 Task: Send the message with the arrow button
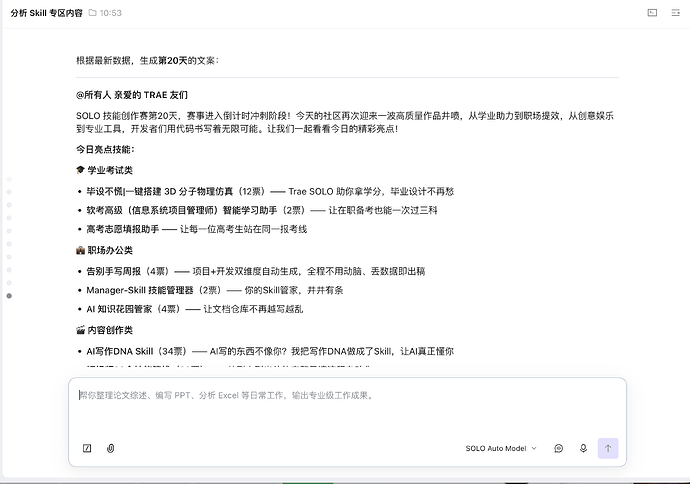click(608, 448)
